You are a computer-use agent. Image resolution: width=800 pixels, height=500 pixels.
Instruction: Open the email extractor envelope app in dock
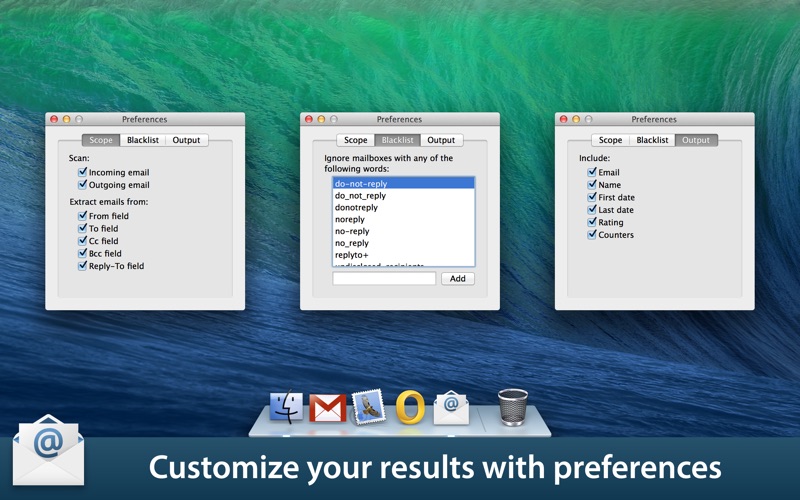tap(451, 408)
